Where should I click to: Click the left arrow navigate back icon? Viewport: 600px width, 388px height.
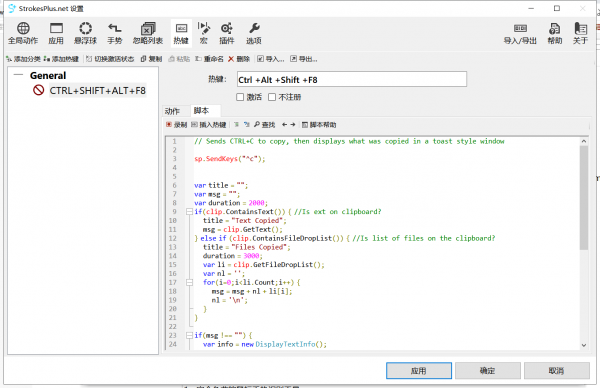[x=284, y=125]
